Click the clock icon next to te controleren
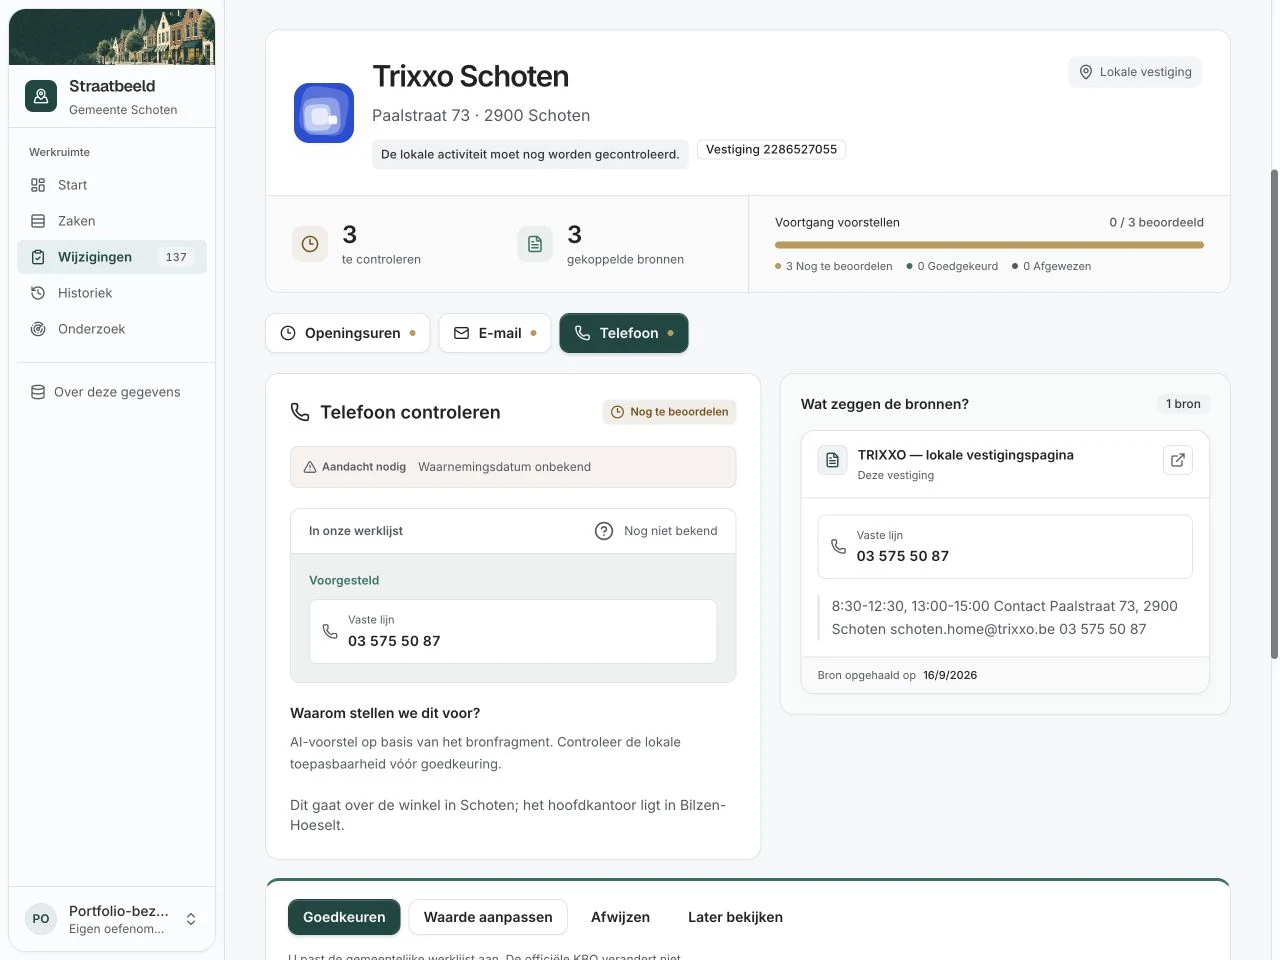The width and height of the screenshot is (1280, 960). click(x=310, y=244)
